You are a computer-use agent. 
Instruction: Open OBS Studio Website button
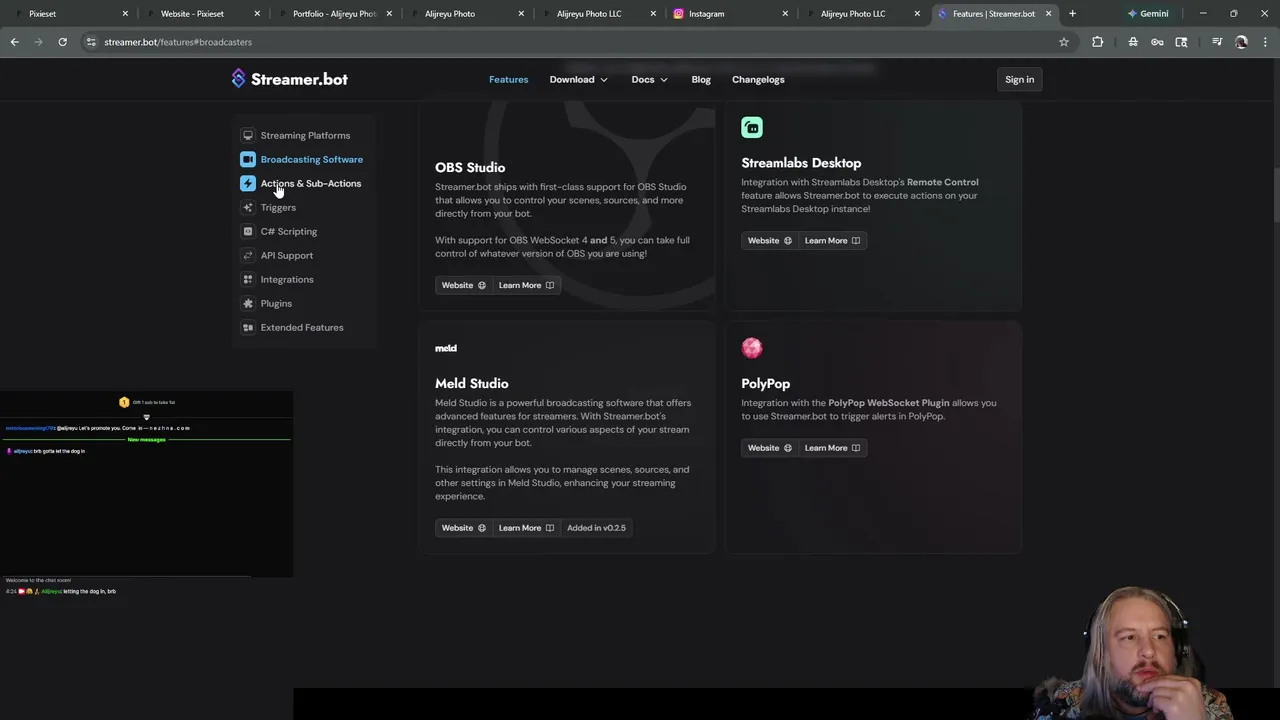463,285
